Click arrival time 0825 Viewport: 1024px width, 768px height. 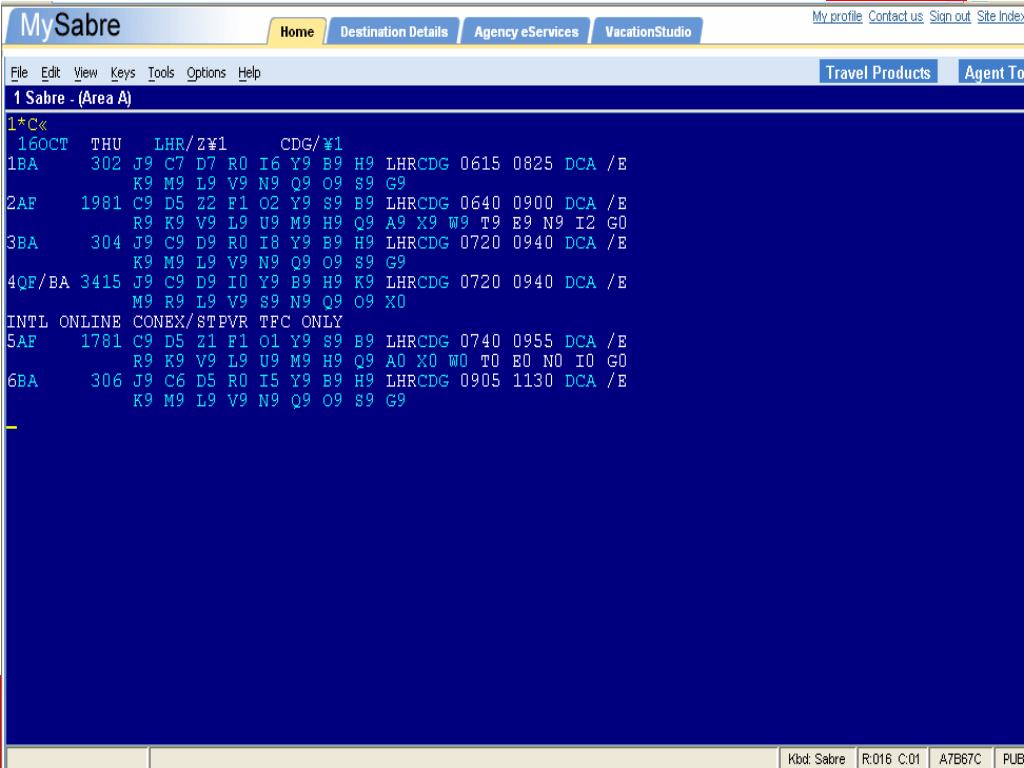[x=533, y=164]
